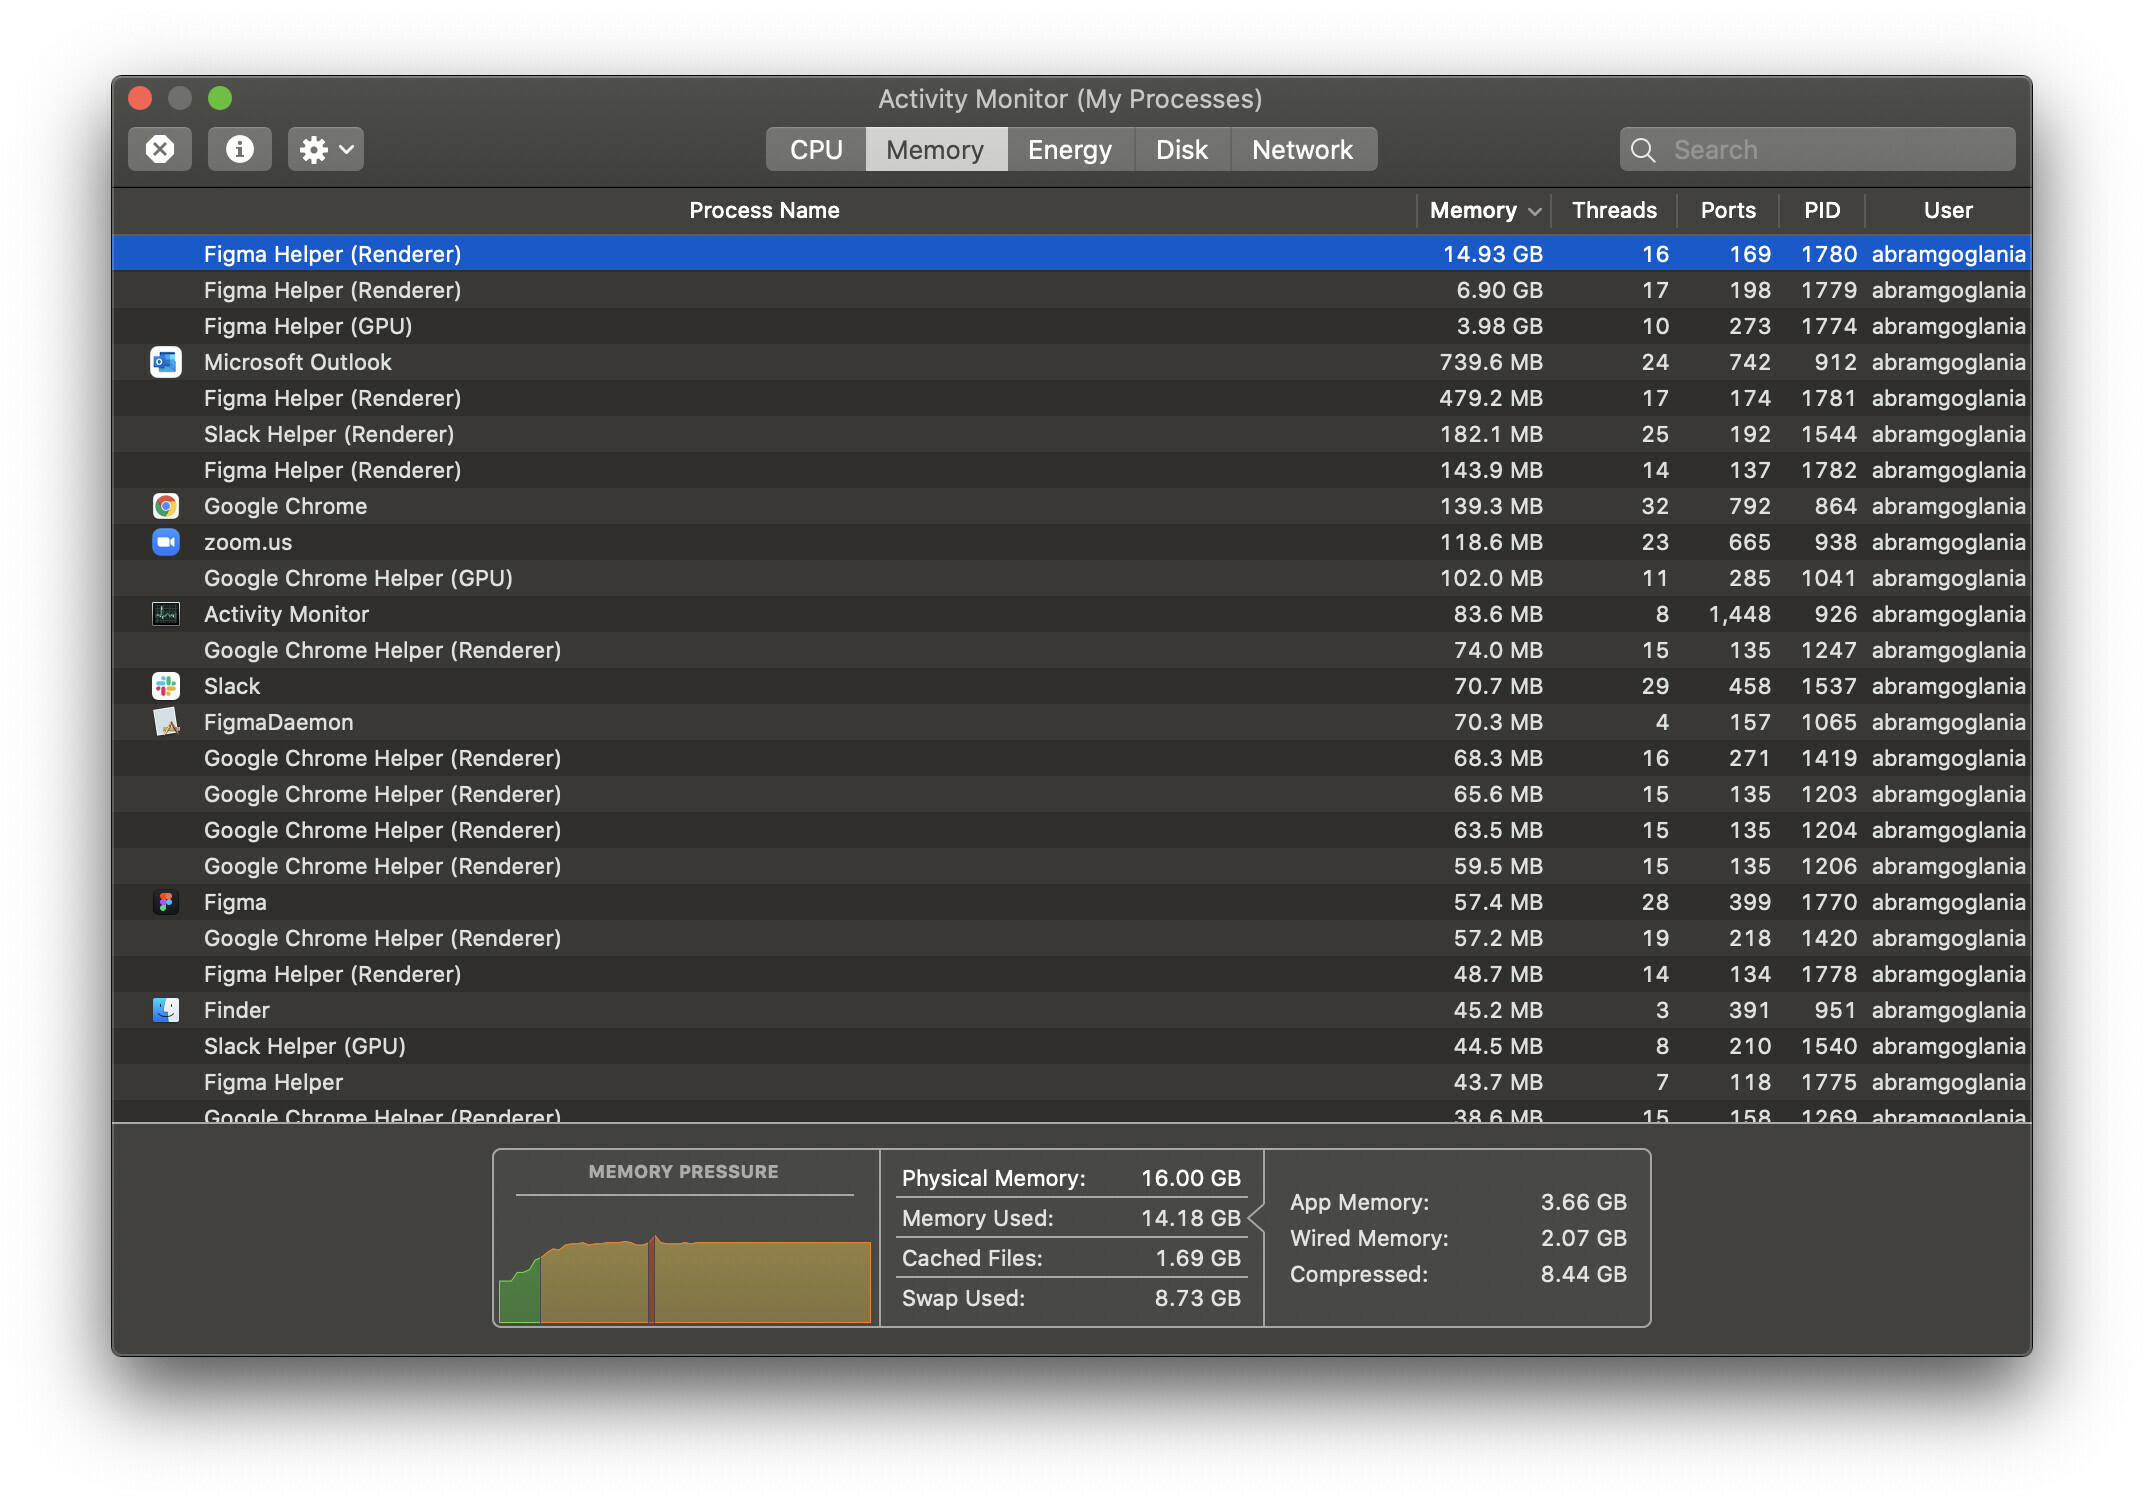Viewport: 2144px width, 1504px height.
Task: Sort by Ports column header
Action: (x=1728, y=210)
